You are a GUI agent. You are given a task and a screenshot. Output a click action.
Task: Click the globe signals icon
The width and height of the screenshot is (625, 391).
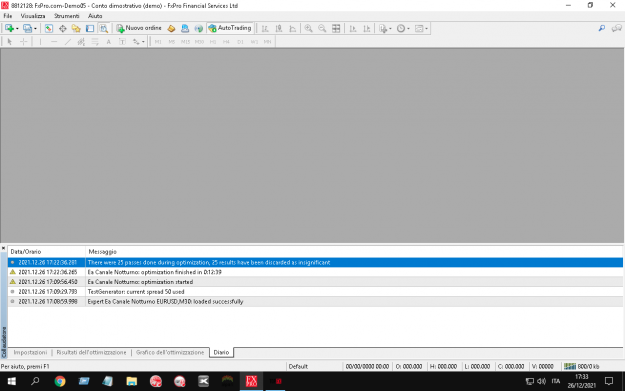[x=199, y=28]
